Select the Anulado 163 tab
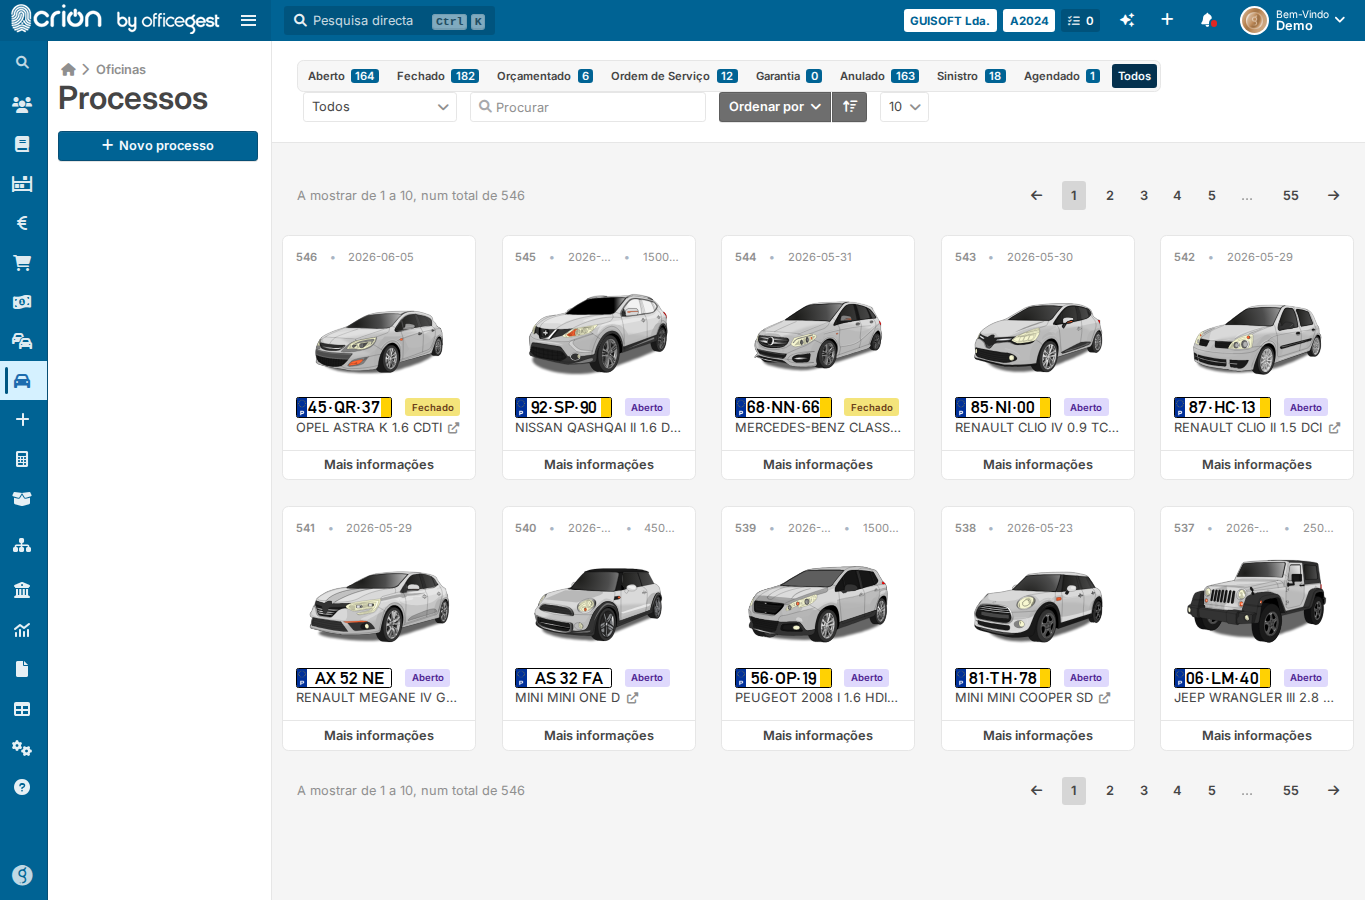1365x900 pixels. pyautogui.click(x=879, y=76)
